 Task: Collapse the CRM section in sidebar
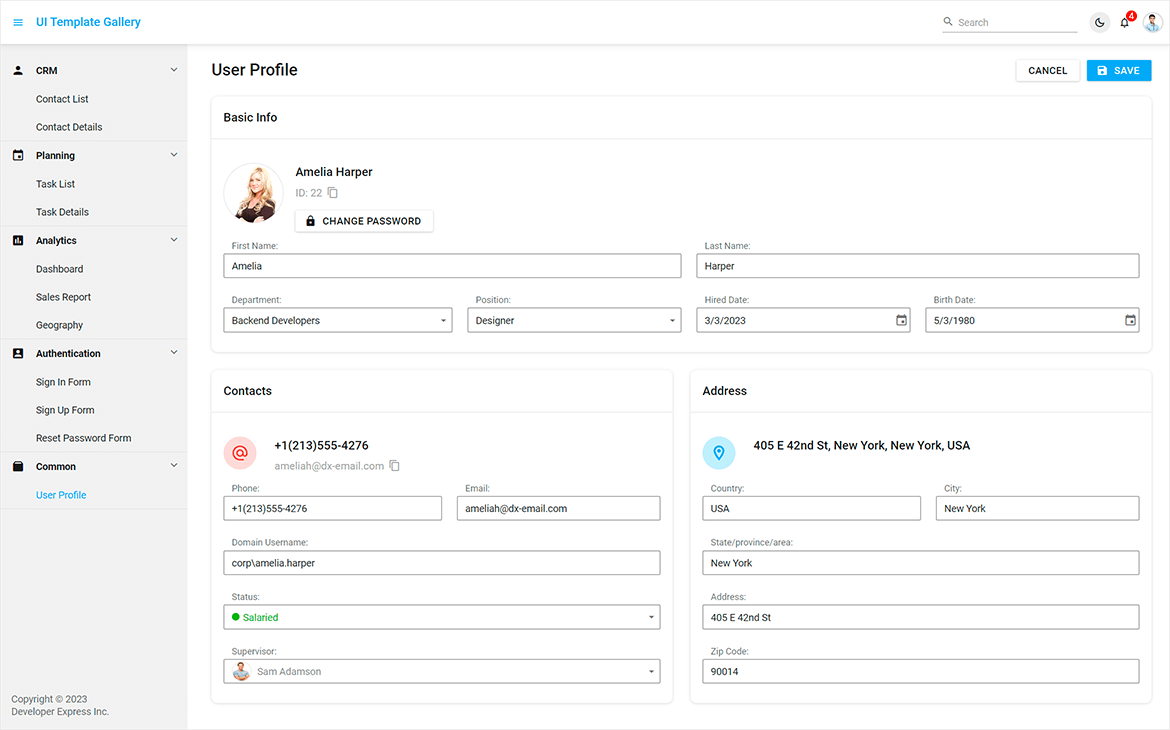click(x=174, y=71)
